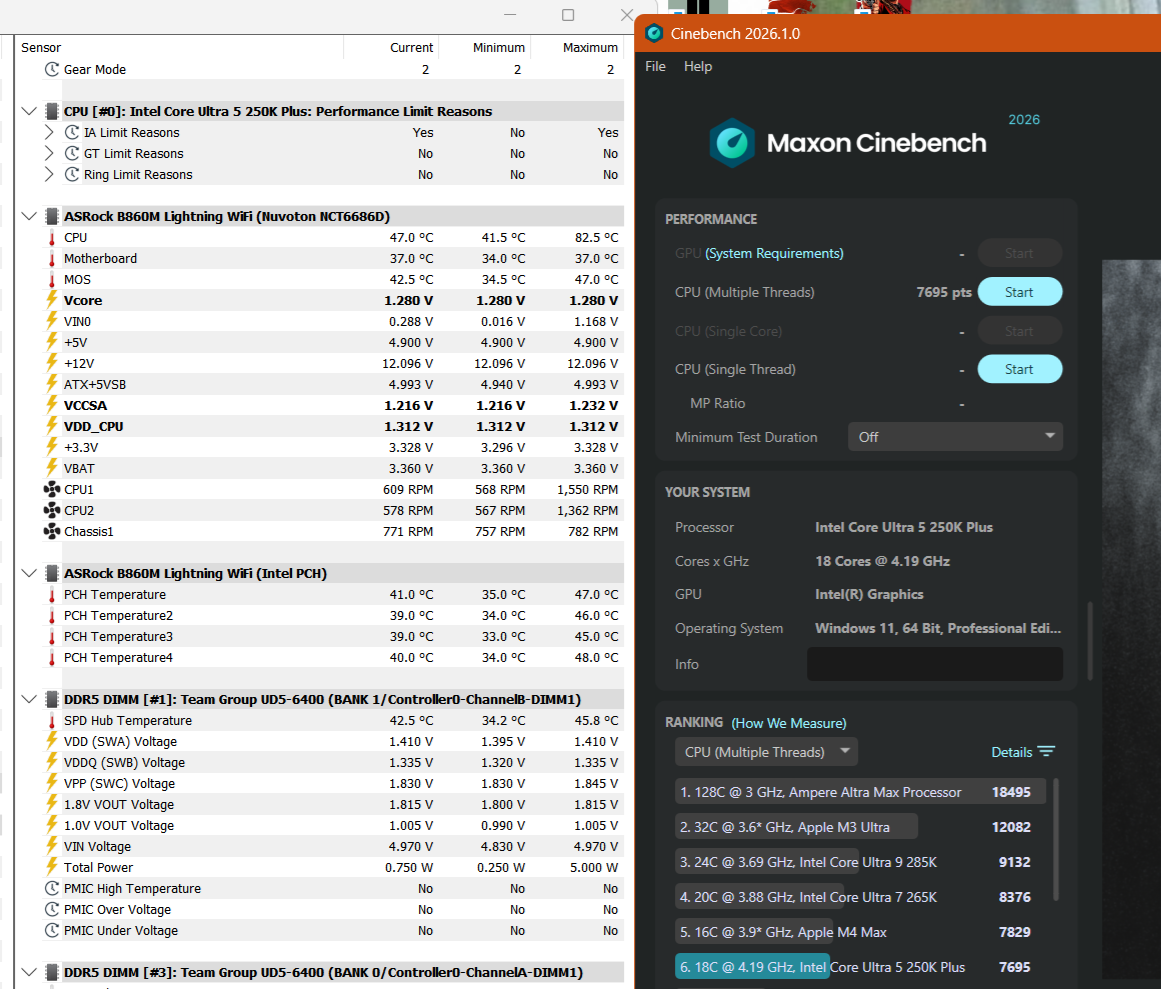
Task: Click the fan icon beside Chassis1
Action: tap(52, 532)
